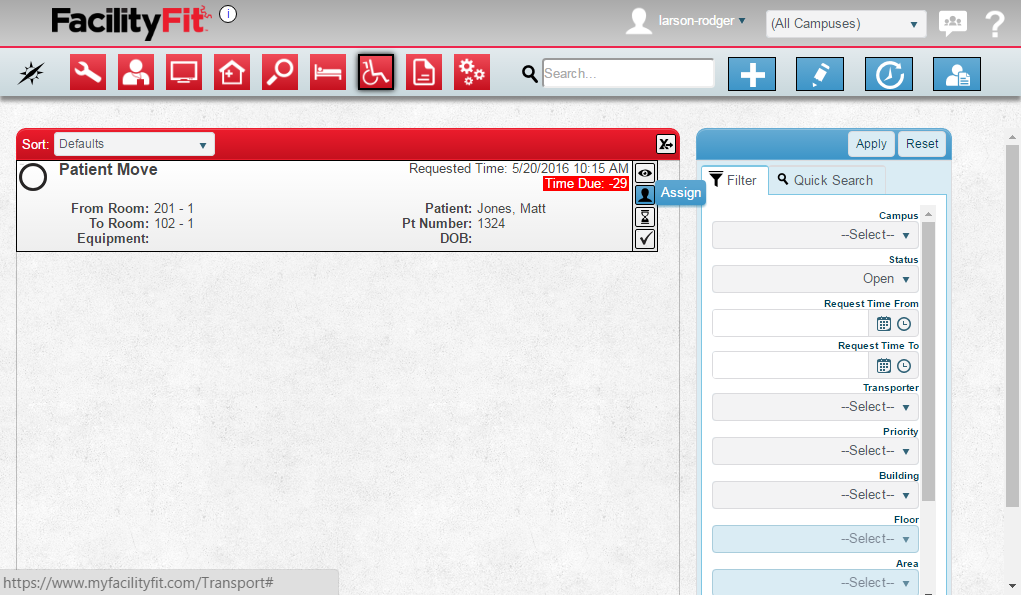Export list with the Excel icon
Image resolution: width=1021 pixels, height=595 pixels.
(665, 144)
